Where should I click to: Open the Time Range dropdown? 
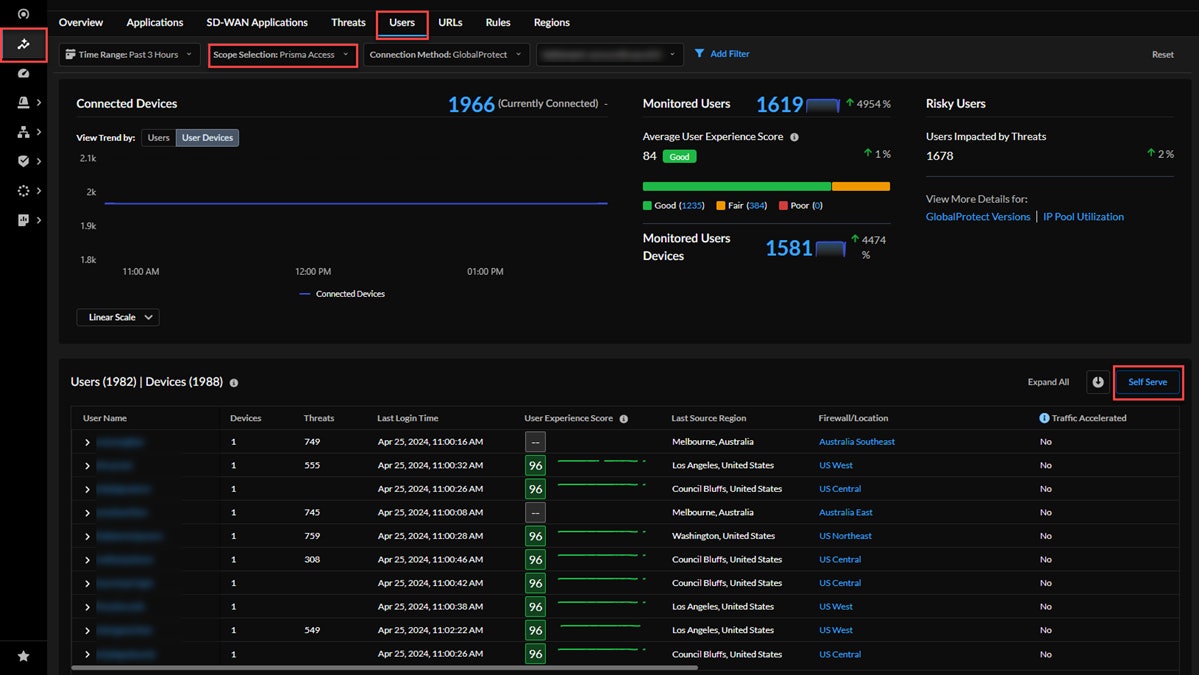128,54
